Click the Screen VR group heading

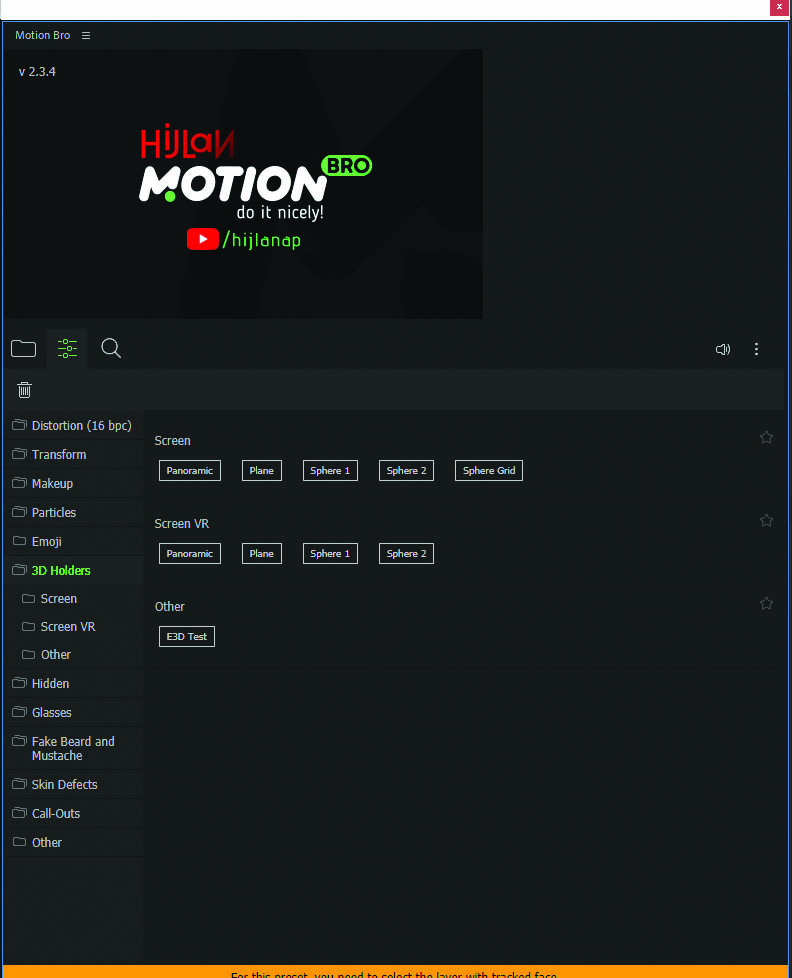[181, 523]
